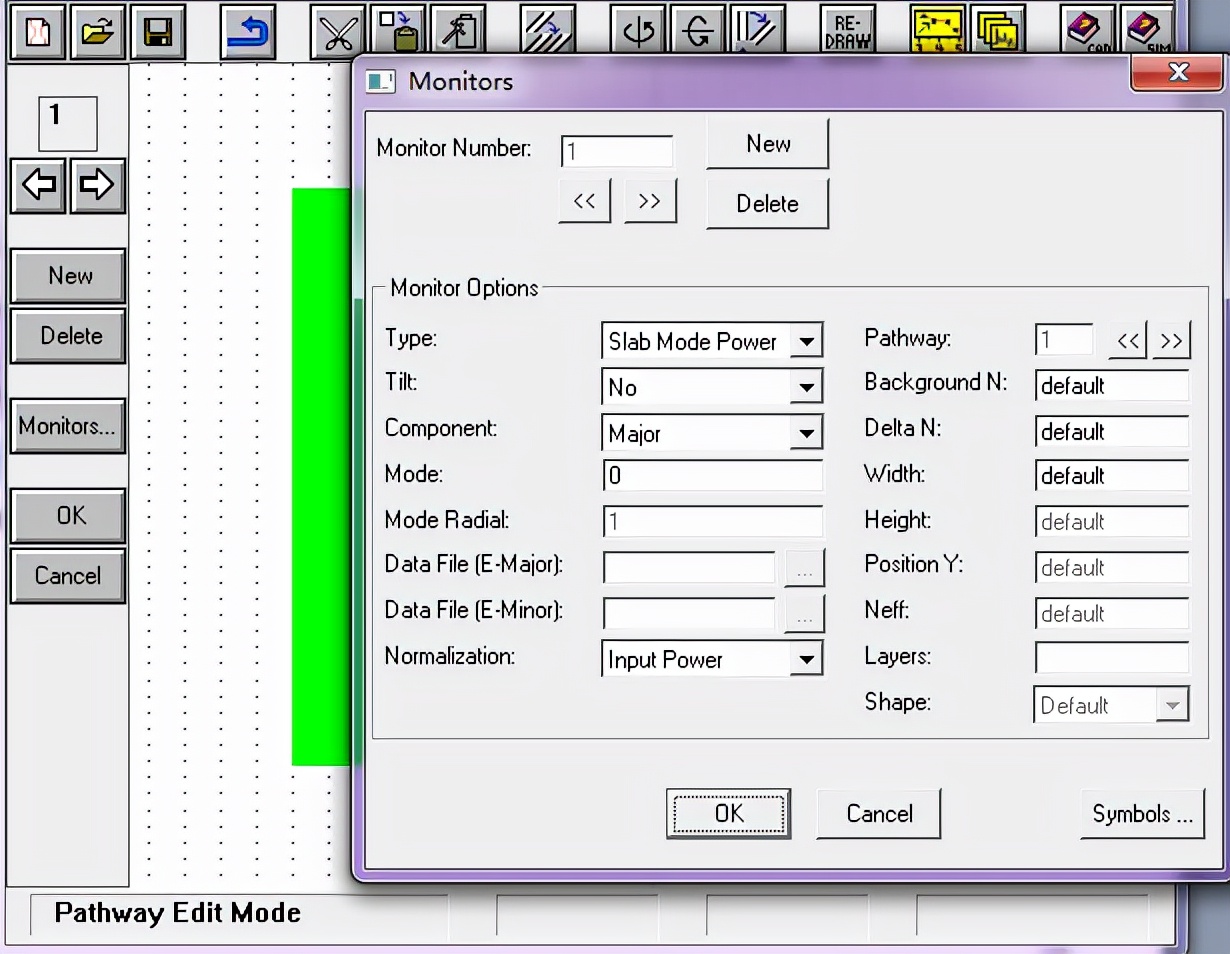Click the slanted lines with arrow icon
The width and height of the screenshot is (1230, 954).
point(757,33)
